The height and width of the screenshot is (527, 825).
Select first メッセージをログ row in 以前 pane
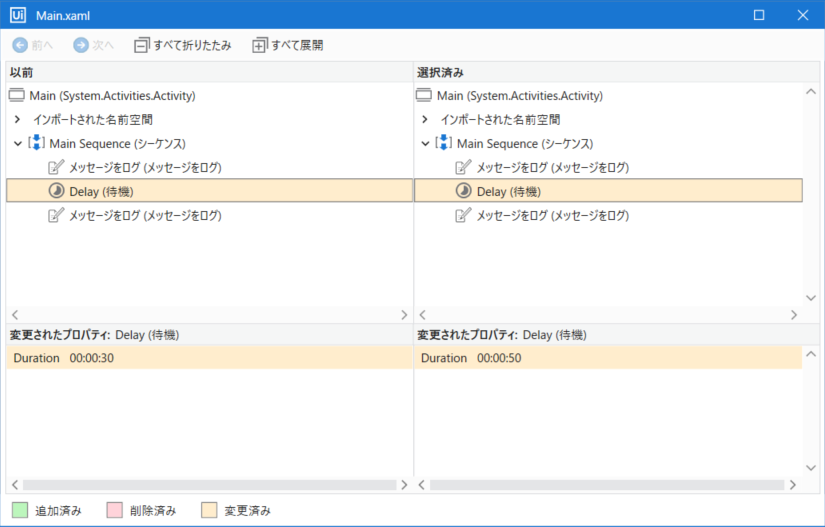[x=145, y=167]
